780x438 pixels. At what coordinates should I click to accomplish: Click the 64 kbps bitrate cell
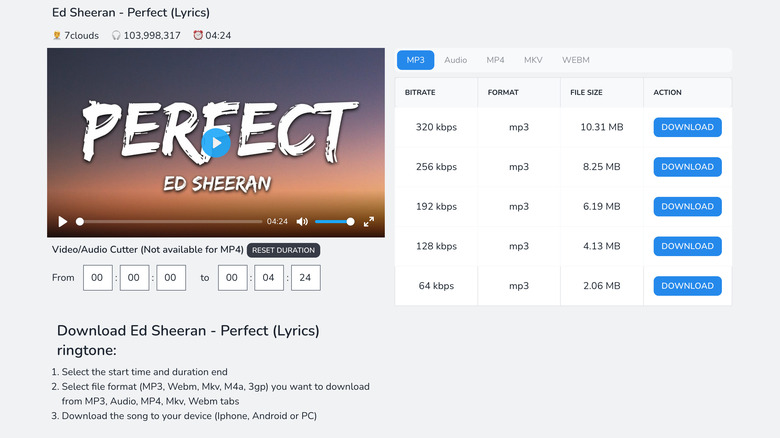coord(436,286)
